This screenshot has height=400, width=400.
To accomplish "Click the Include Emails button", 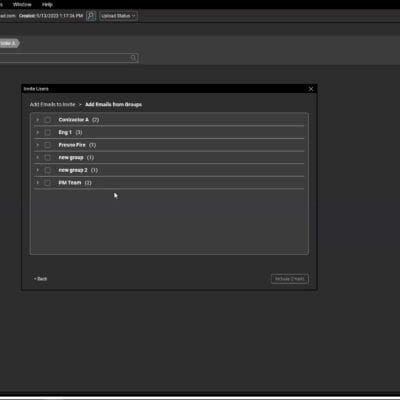I will click(289, 279).
